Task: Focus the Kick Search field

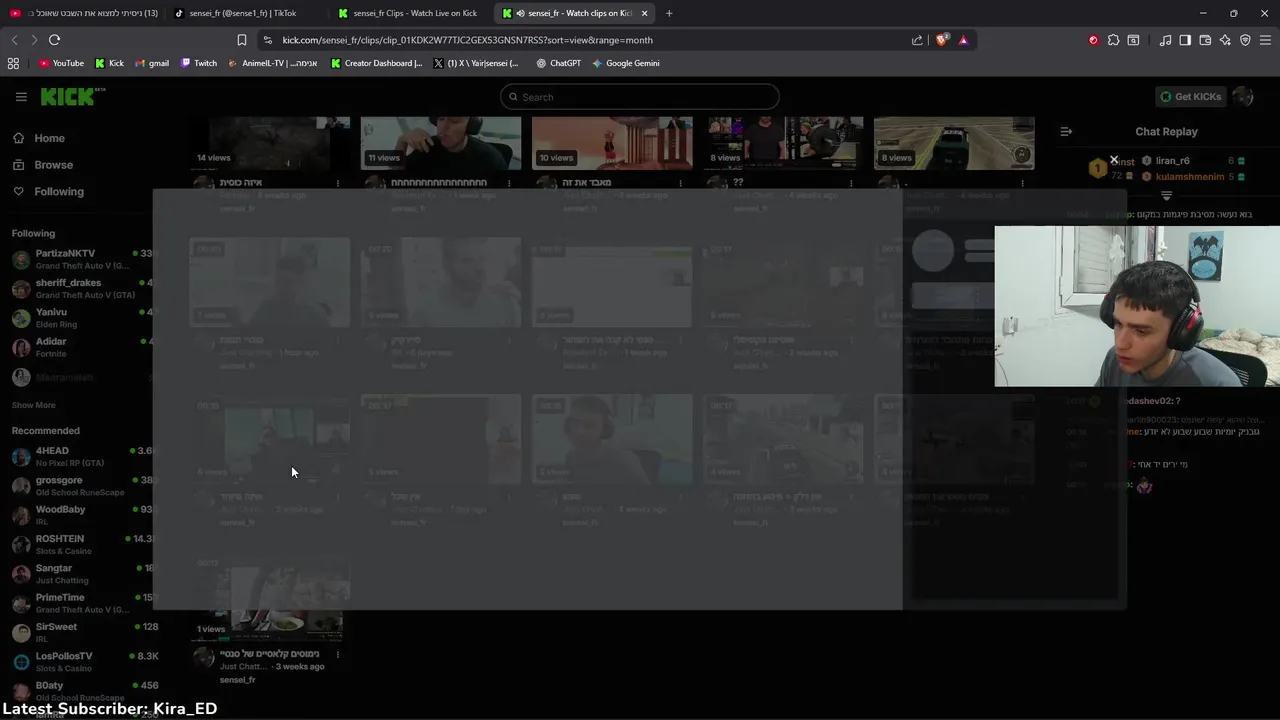Action: 640,97
